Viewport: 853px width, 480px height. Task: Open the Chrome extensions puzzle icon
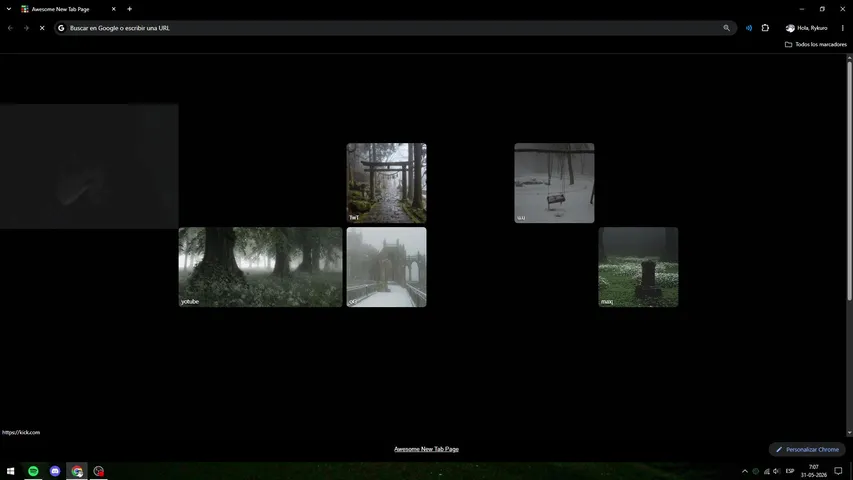(x=765, y=28)
